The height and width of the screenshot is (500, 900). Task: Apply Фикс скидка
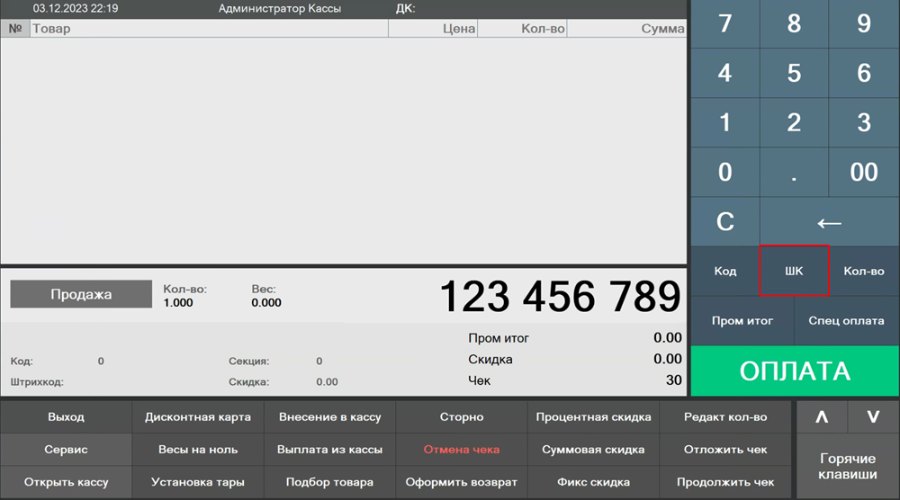[x=593, y=482]
